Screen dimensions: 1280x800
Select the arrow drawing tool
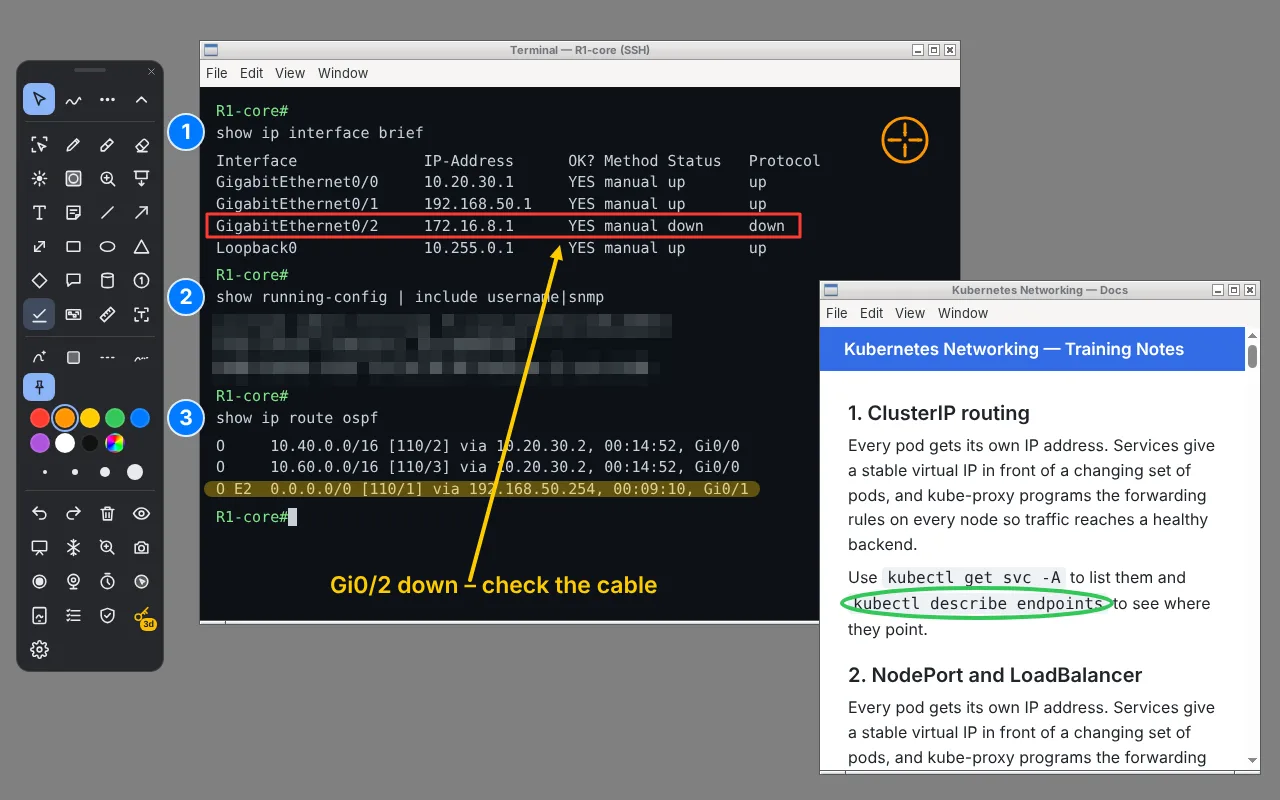coord(141,213)
